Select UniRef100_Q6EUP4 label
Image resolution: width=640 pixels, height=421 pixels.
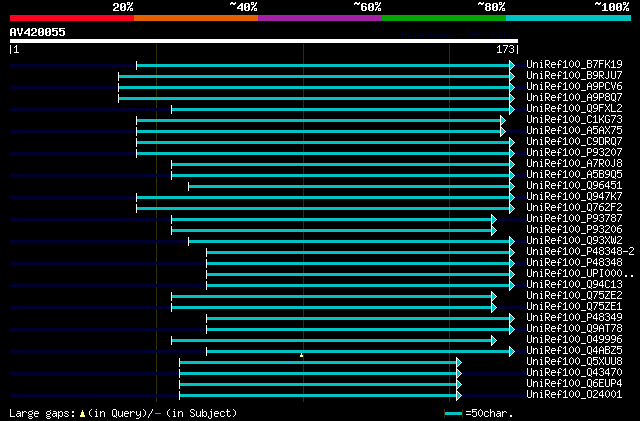point(574,384)
